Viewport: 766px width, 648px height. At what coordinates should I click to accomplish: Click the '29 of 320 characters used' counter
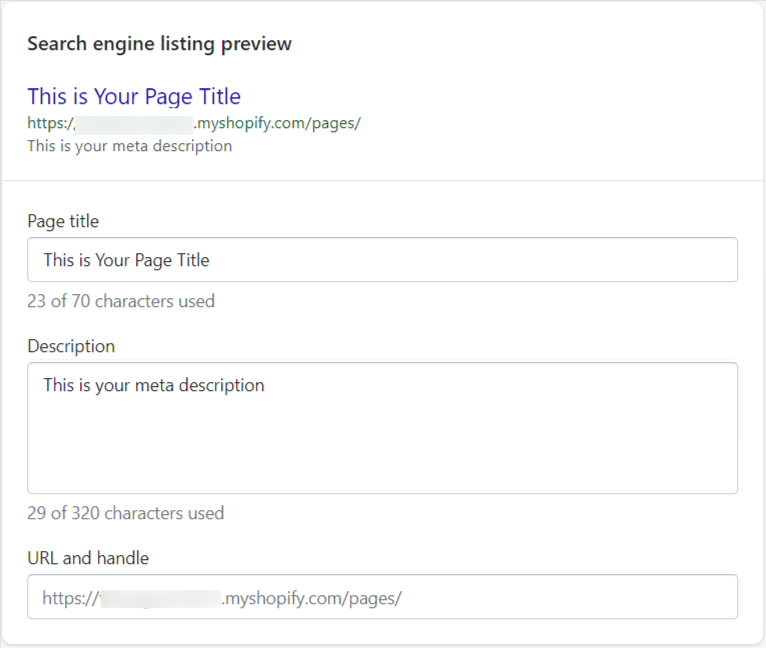click(x=126, y=513)
